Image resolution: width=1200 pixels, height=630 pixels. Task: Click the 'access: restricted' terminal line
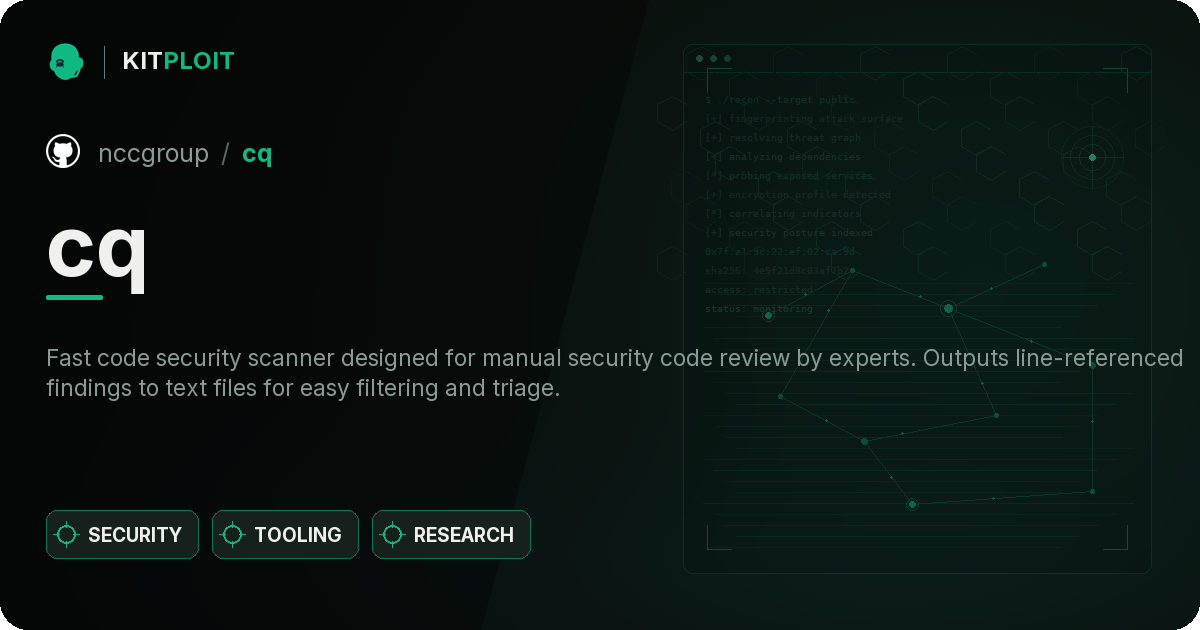pos(759,290)
